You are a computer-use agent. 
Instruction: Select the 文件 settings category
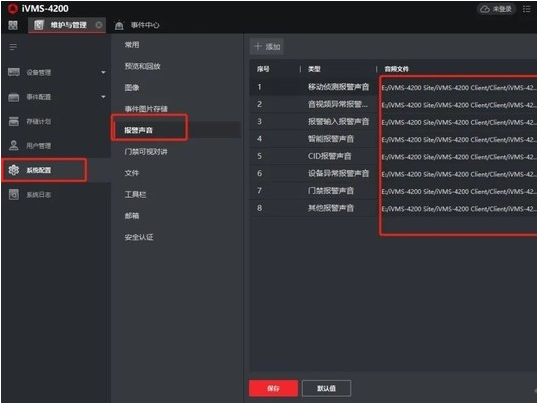click(132, 173)
